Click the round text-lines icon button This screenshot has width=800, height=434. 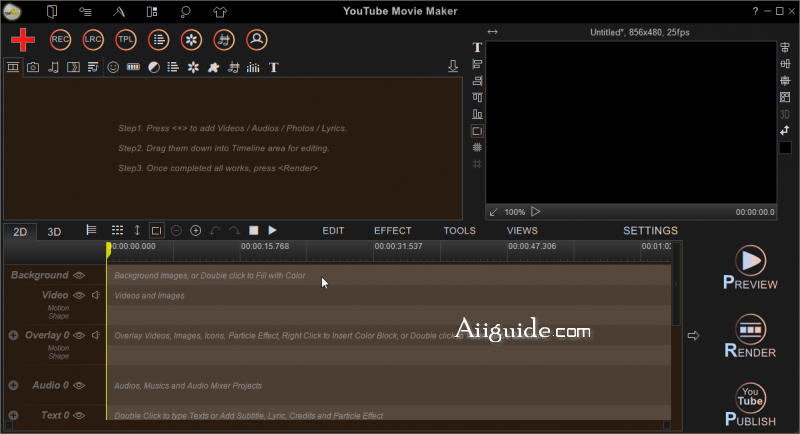pyautogui.click(x=159, y=40)
